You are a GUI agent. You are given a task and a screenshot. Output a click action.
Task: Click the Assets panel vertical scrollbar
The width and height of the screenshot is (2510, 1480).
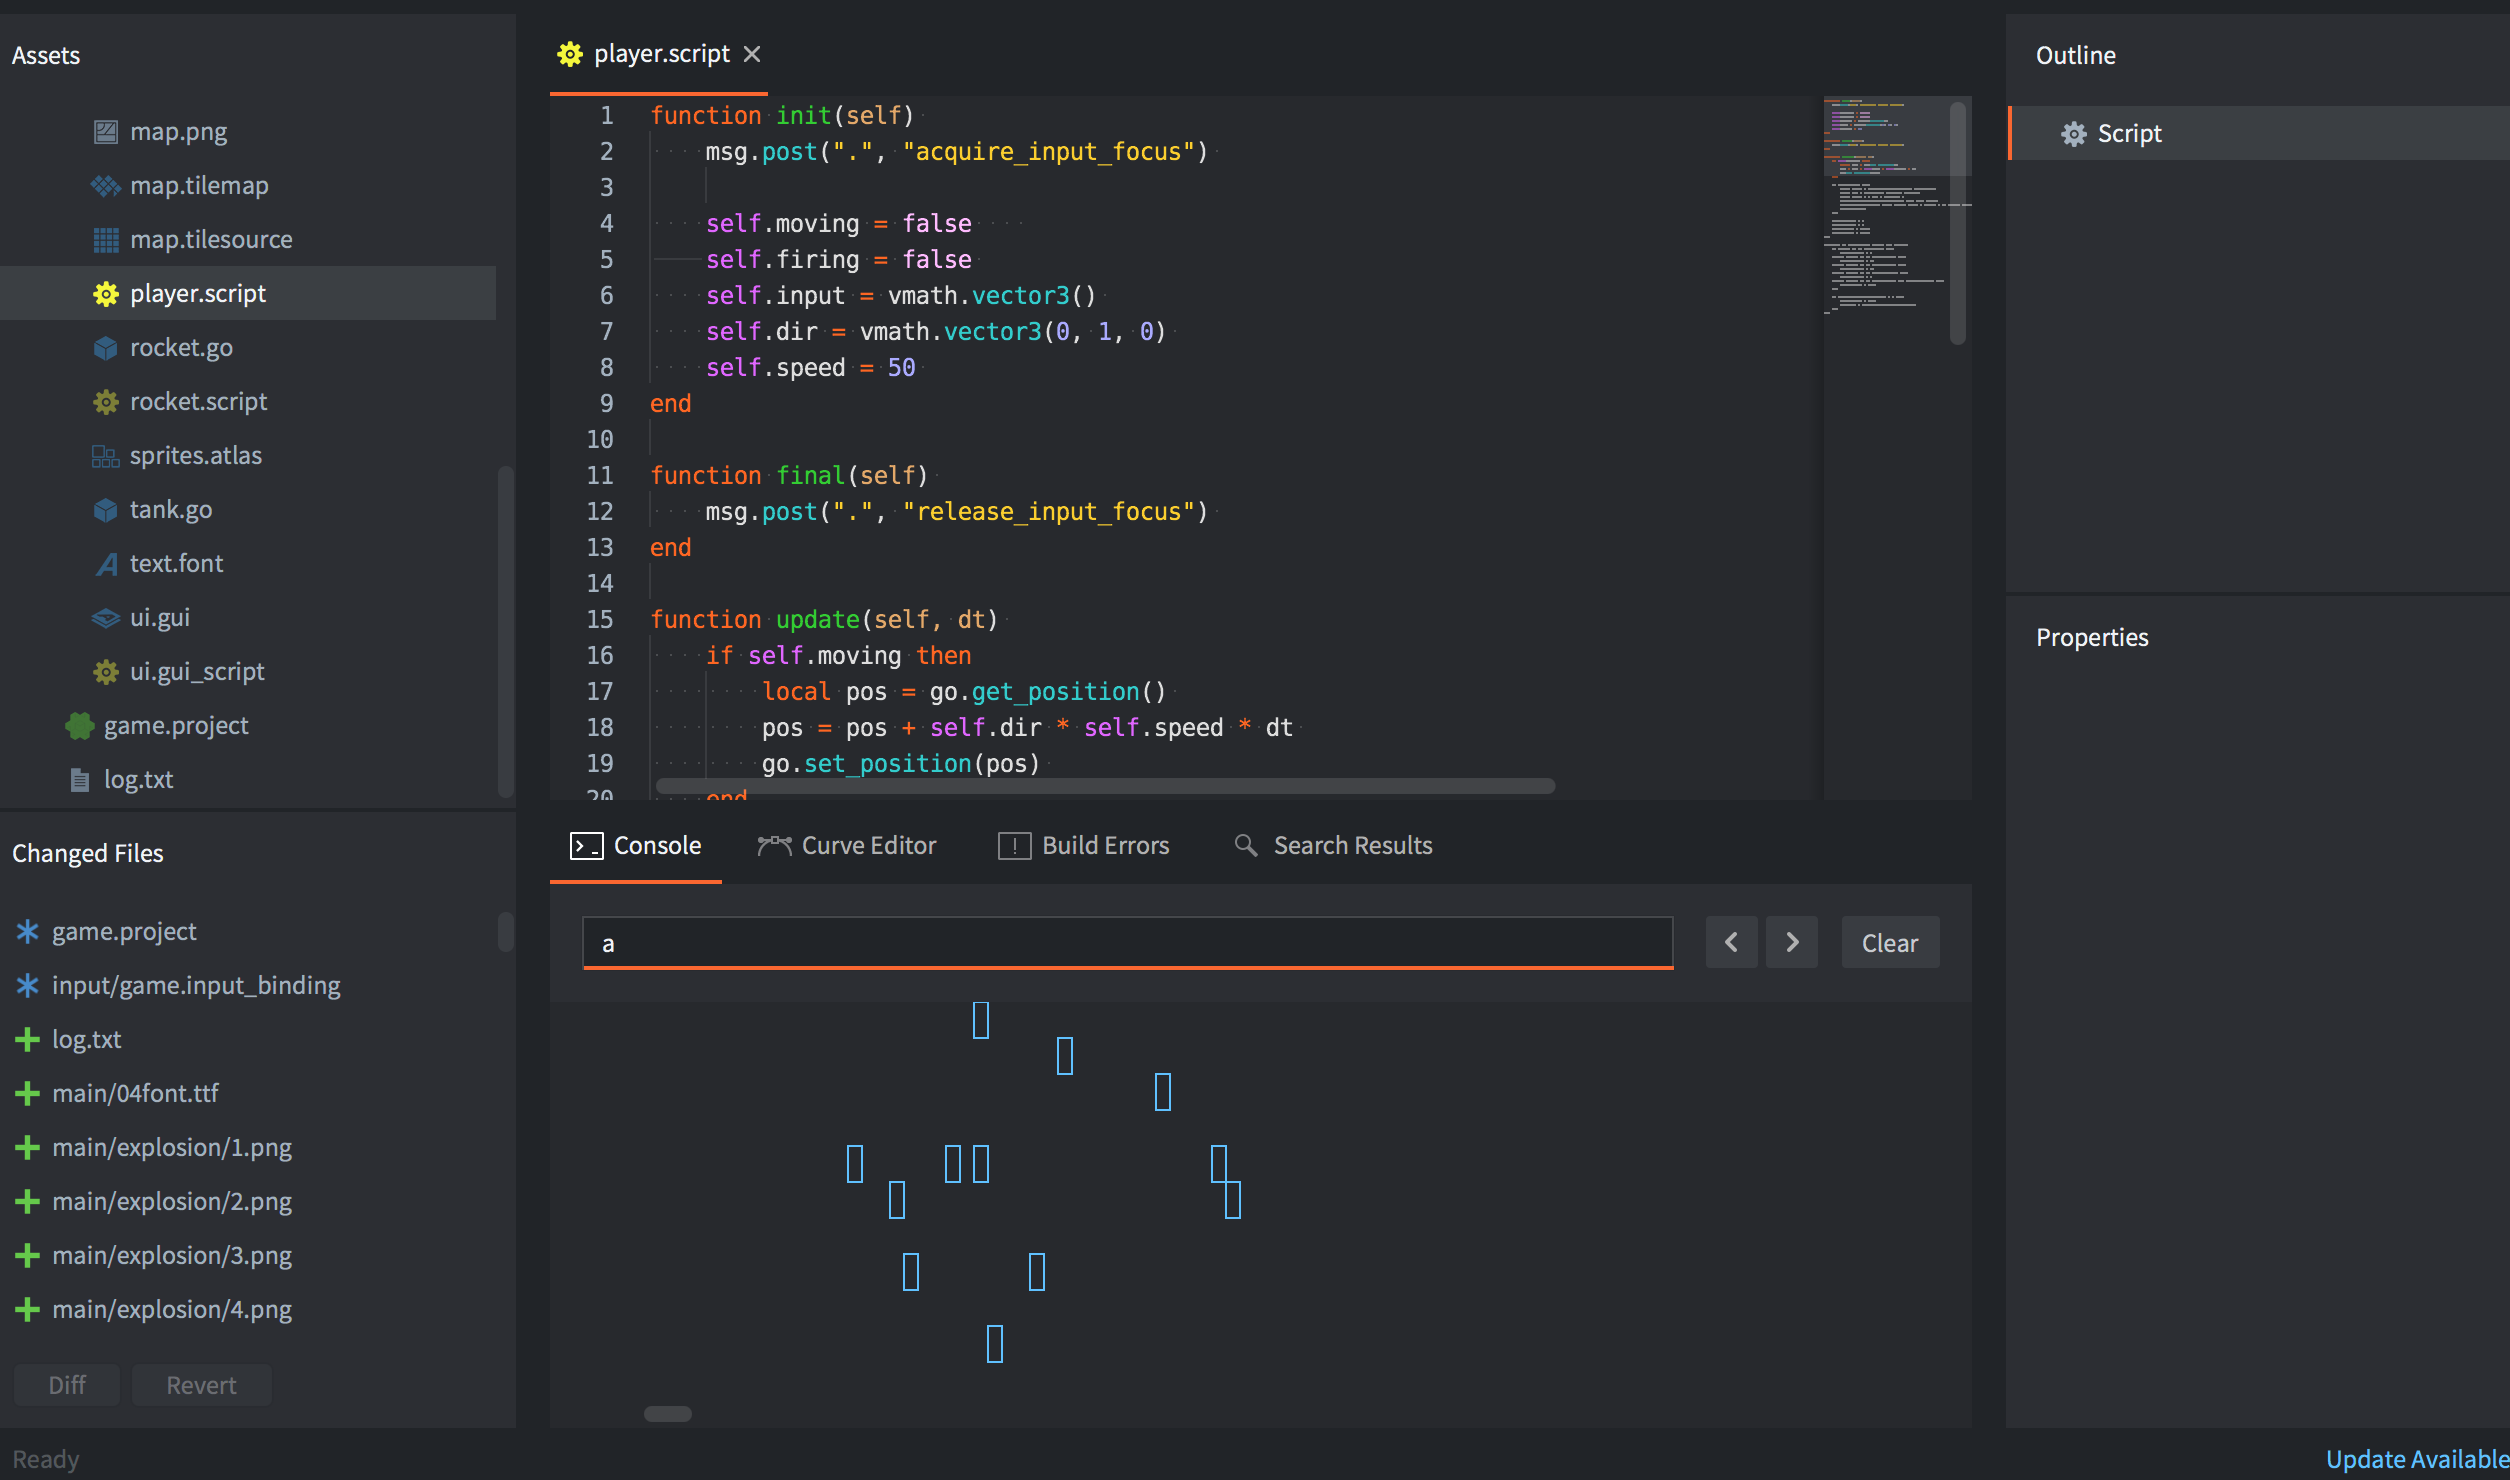506,630
